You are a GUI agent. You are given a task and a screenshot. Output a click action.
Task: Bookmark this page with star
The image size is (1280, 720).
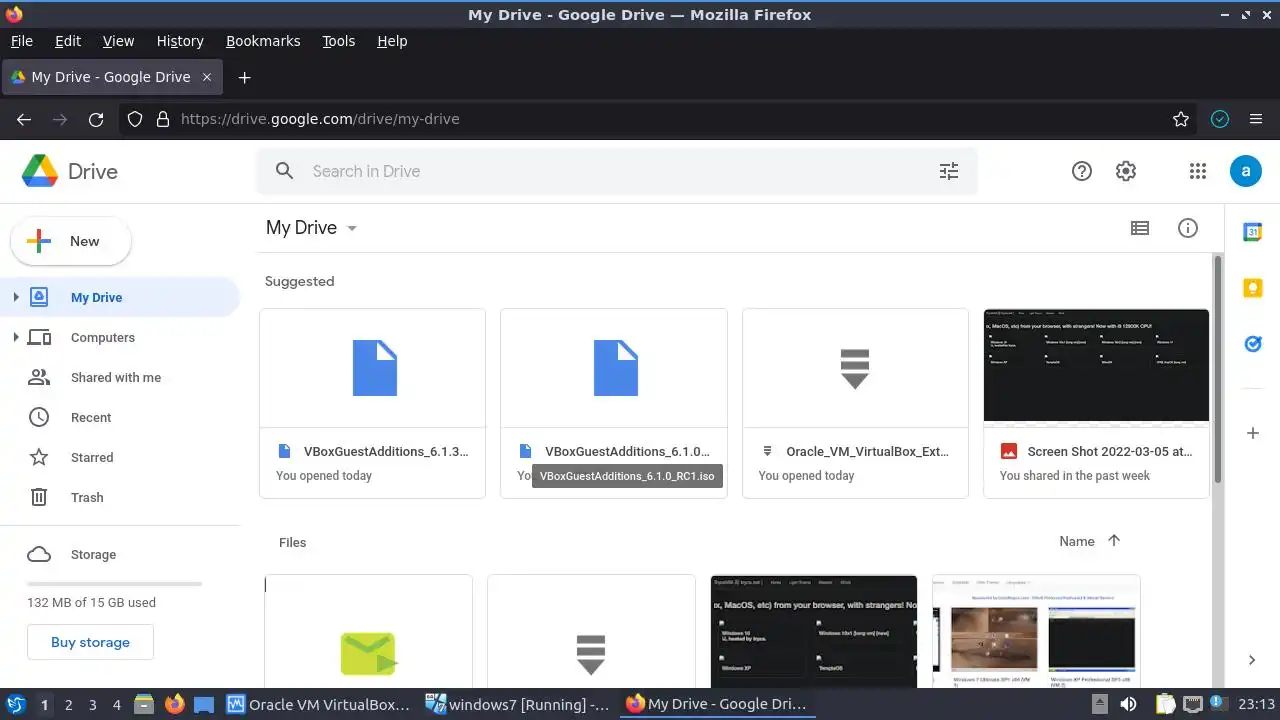pos(1181,119)
